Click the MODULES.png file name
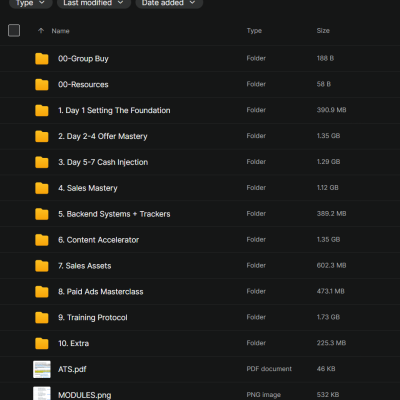Screen dimensions: 400x400 (x=85, y=395)
